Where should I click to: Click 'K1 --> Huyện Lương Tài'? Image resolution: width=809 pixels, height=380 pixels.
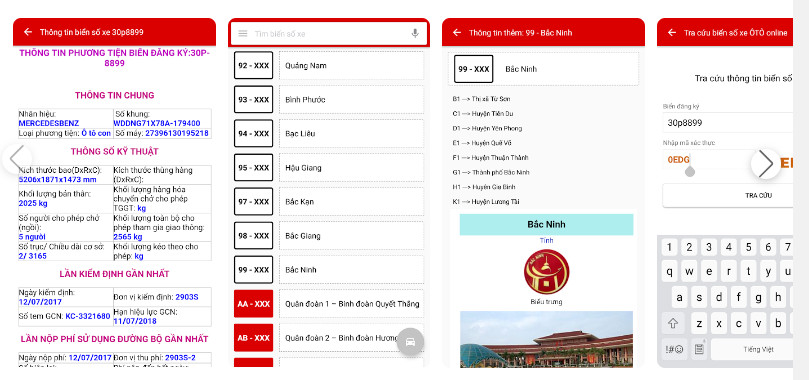(x=485, y=202)
